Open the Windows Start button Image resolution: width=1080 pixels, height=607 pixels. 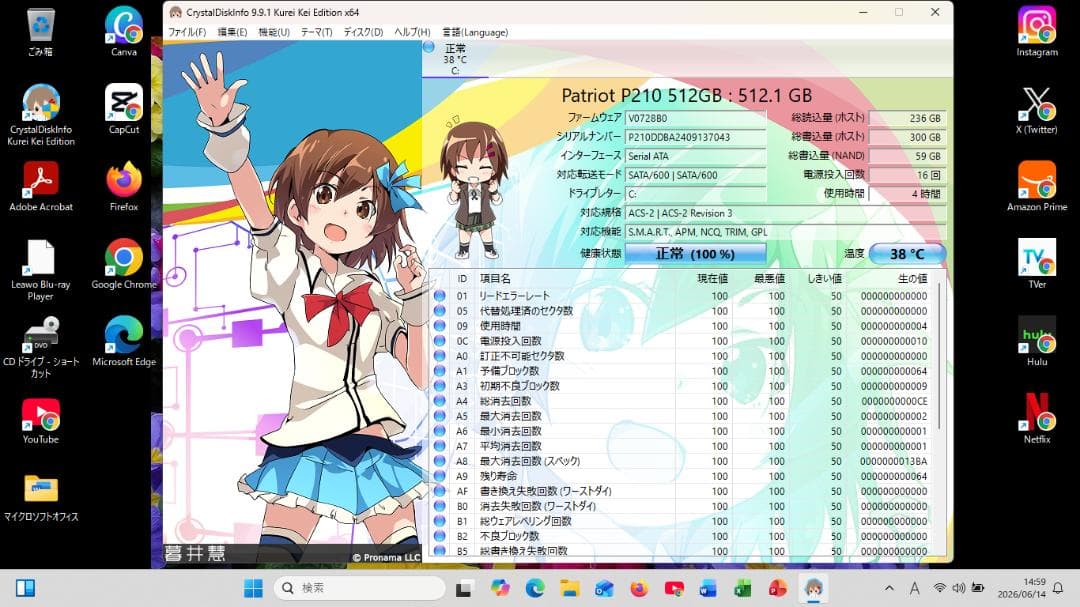pos(253,588)
